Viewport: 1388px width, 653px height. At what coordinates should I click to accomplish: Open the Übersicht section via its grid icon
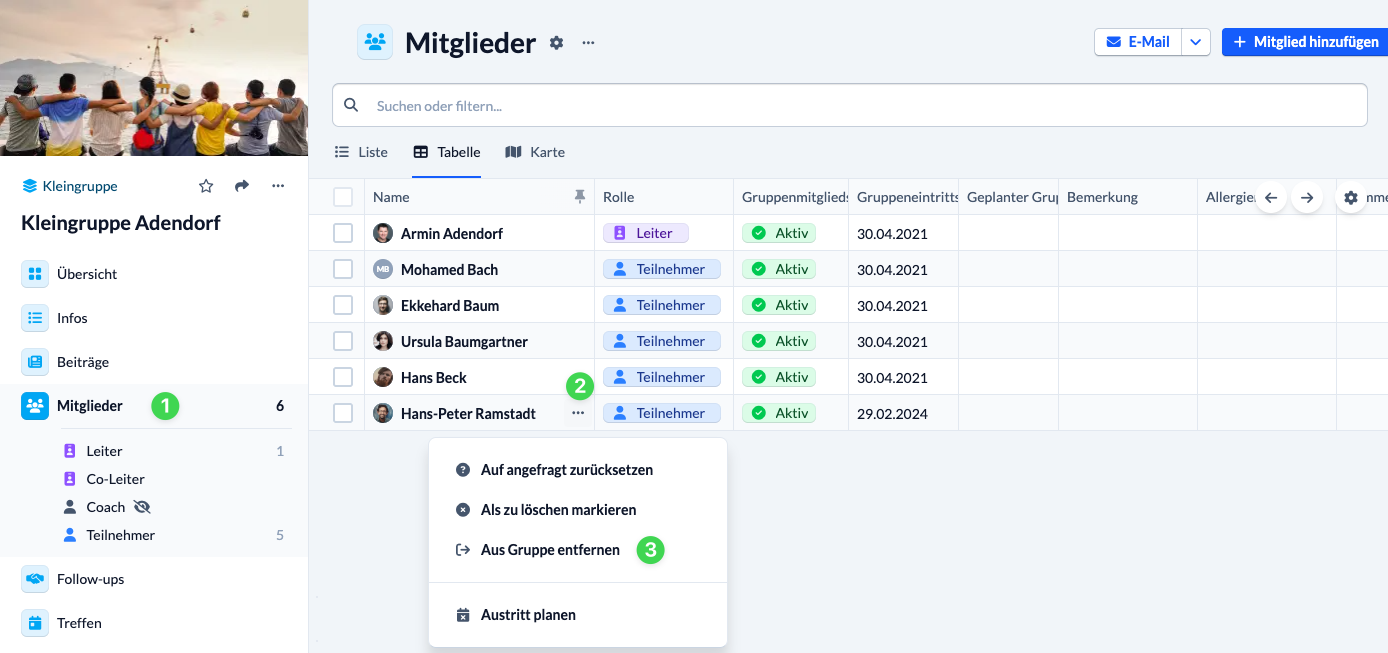coord(36,273)
